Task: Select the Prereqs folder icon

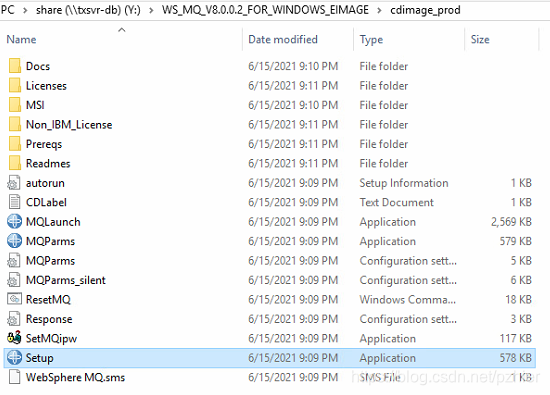Action: click(14, 144)
